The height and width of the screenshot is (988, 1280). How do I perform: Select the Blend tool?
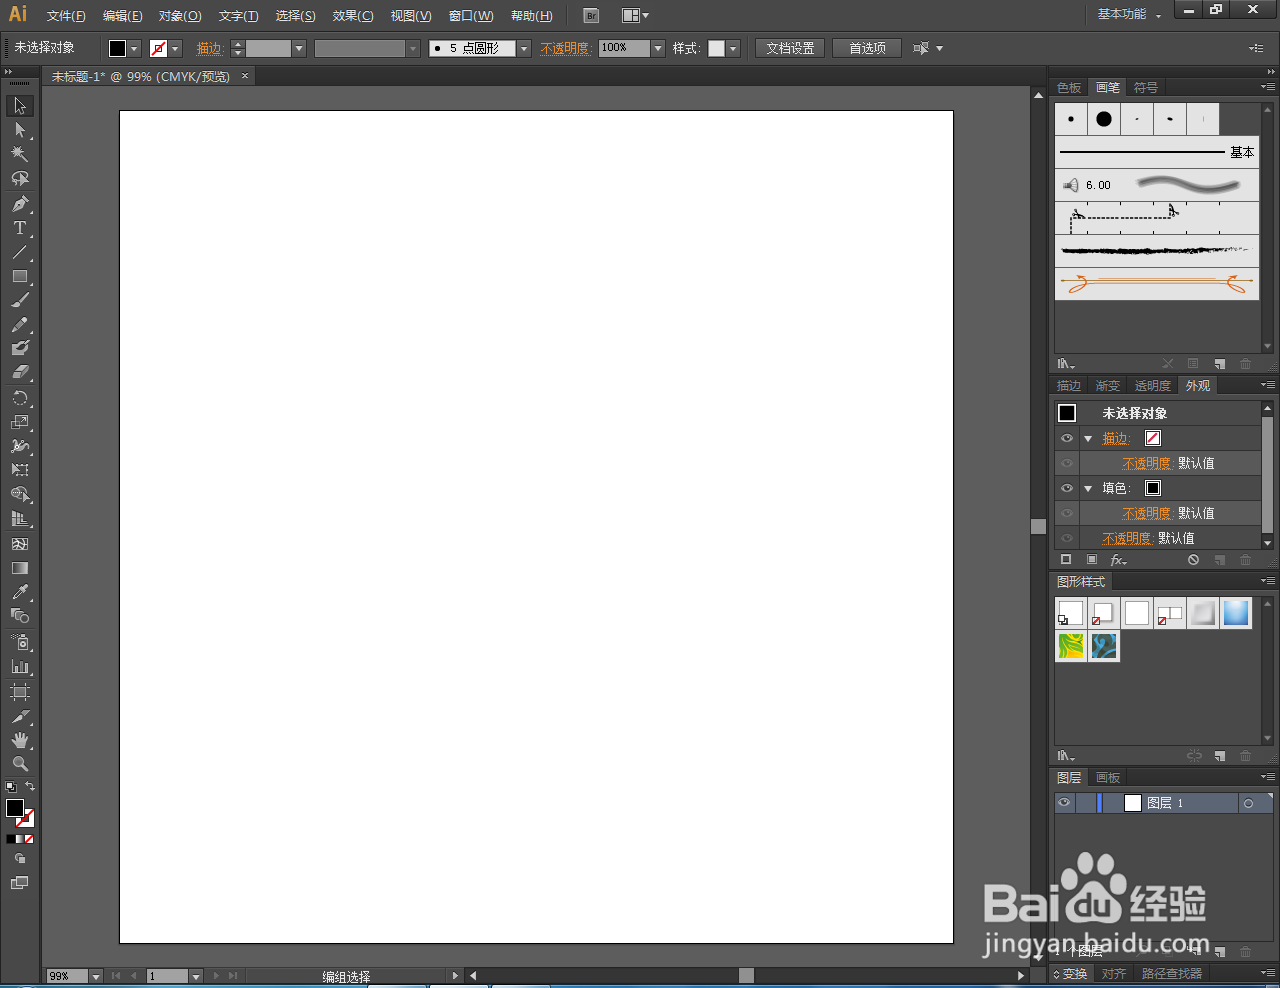point(20,616)
